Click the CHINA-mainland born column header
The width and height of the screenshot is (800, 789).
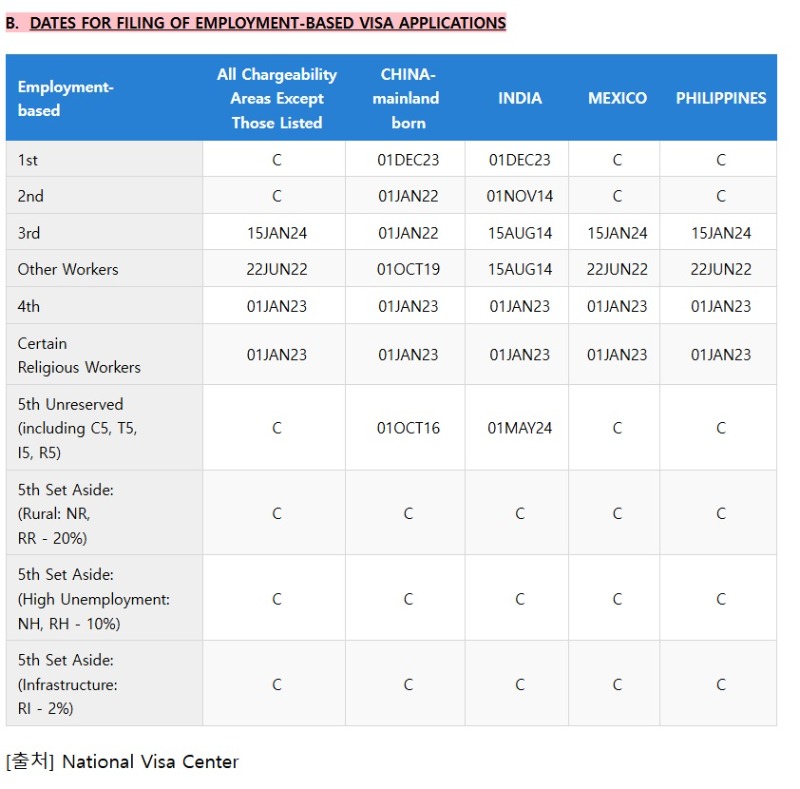coord(408,98)
